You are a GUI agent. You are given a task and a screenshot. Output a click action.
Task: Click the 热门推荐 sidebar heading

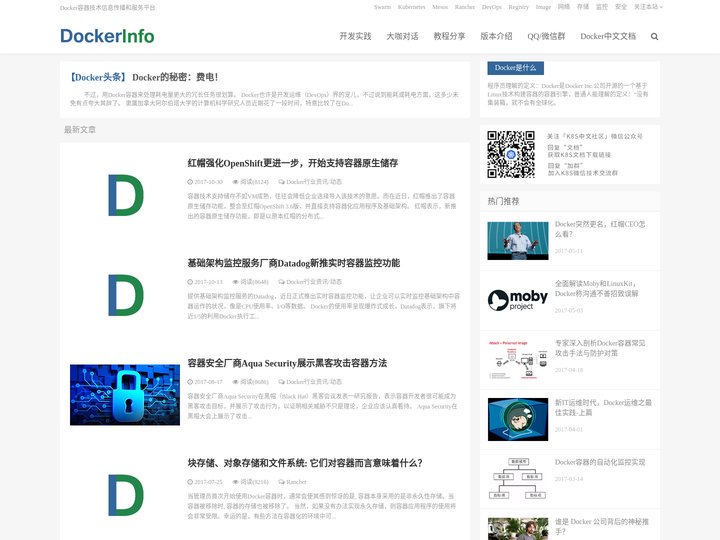[503, 201]
